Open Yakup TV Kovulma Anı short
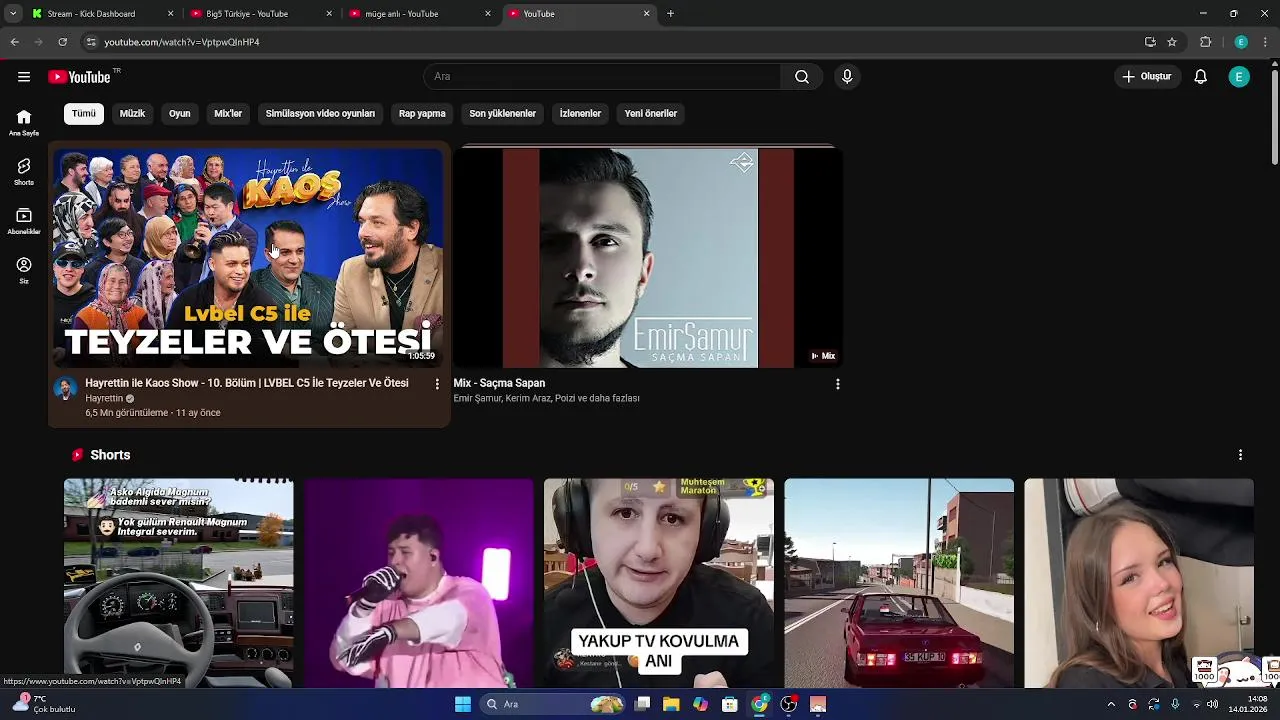1280x720 pixels. 659,583
